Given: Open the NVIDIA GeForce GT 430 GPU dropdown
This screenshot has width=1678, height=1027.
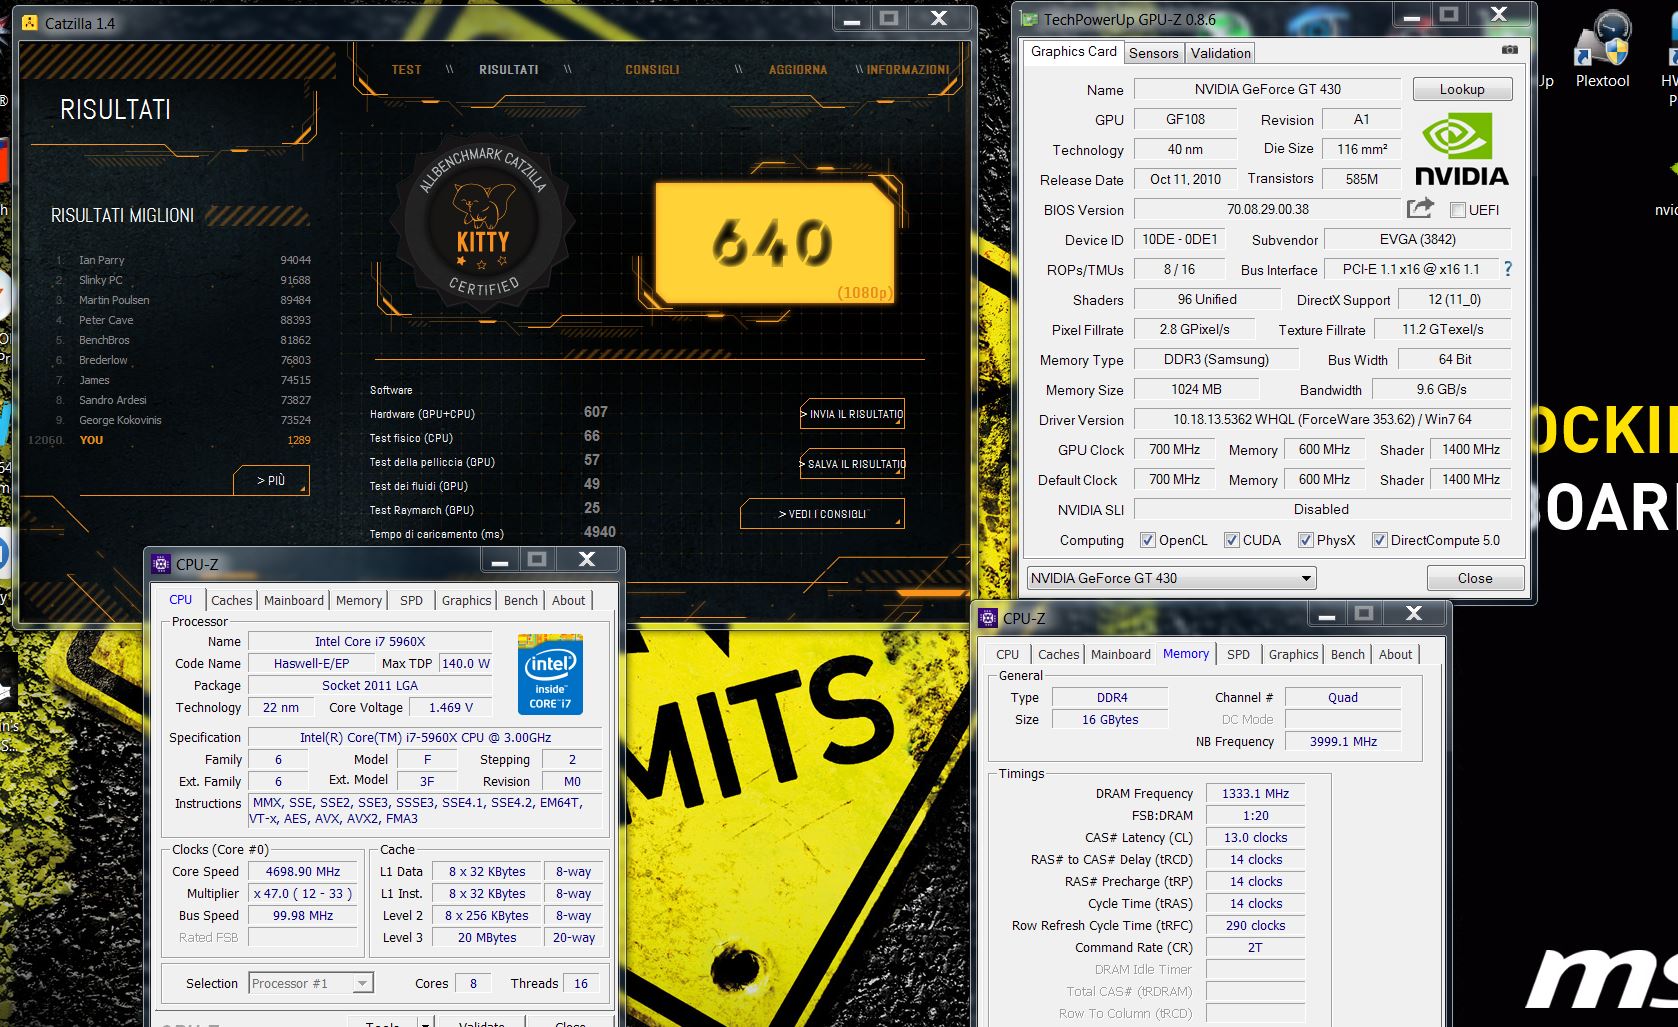Looking at the screenshot, I should pyautogui.click(x=1171, y=578).
